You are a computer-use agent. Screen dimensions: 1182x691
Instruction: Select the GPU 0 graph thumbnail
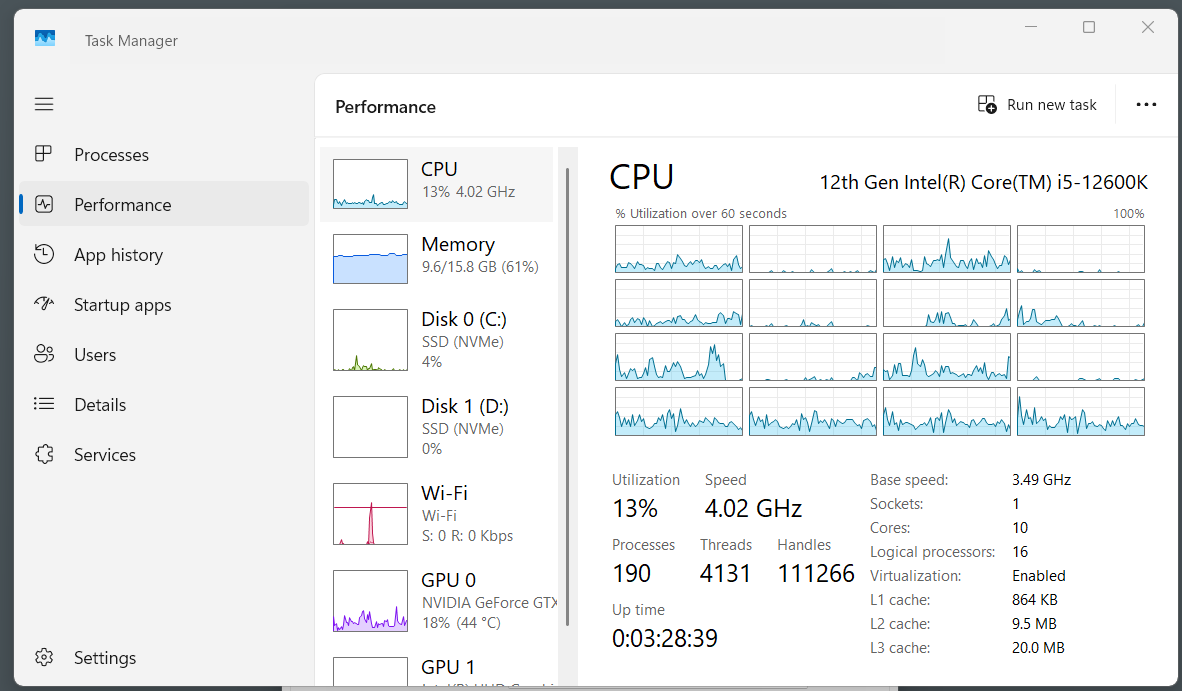(370, 601)
